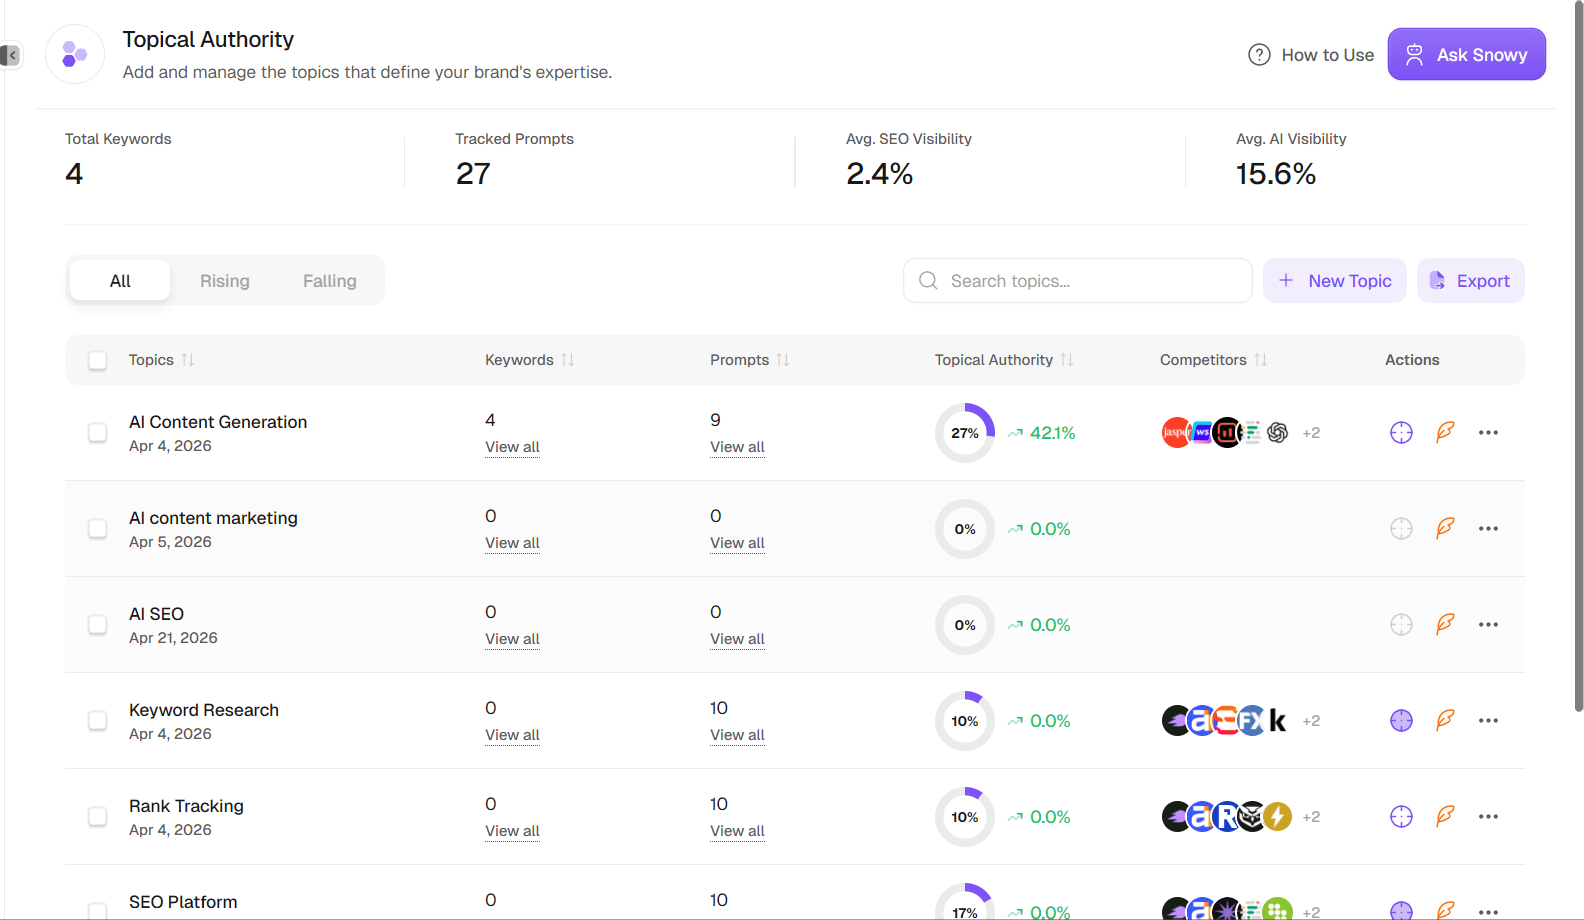Click the feather write icon for AI SEO

coord(1445,624)
